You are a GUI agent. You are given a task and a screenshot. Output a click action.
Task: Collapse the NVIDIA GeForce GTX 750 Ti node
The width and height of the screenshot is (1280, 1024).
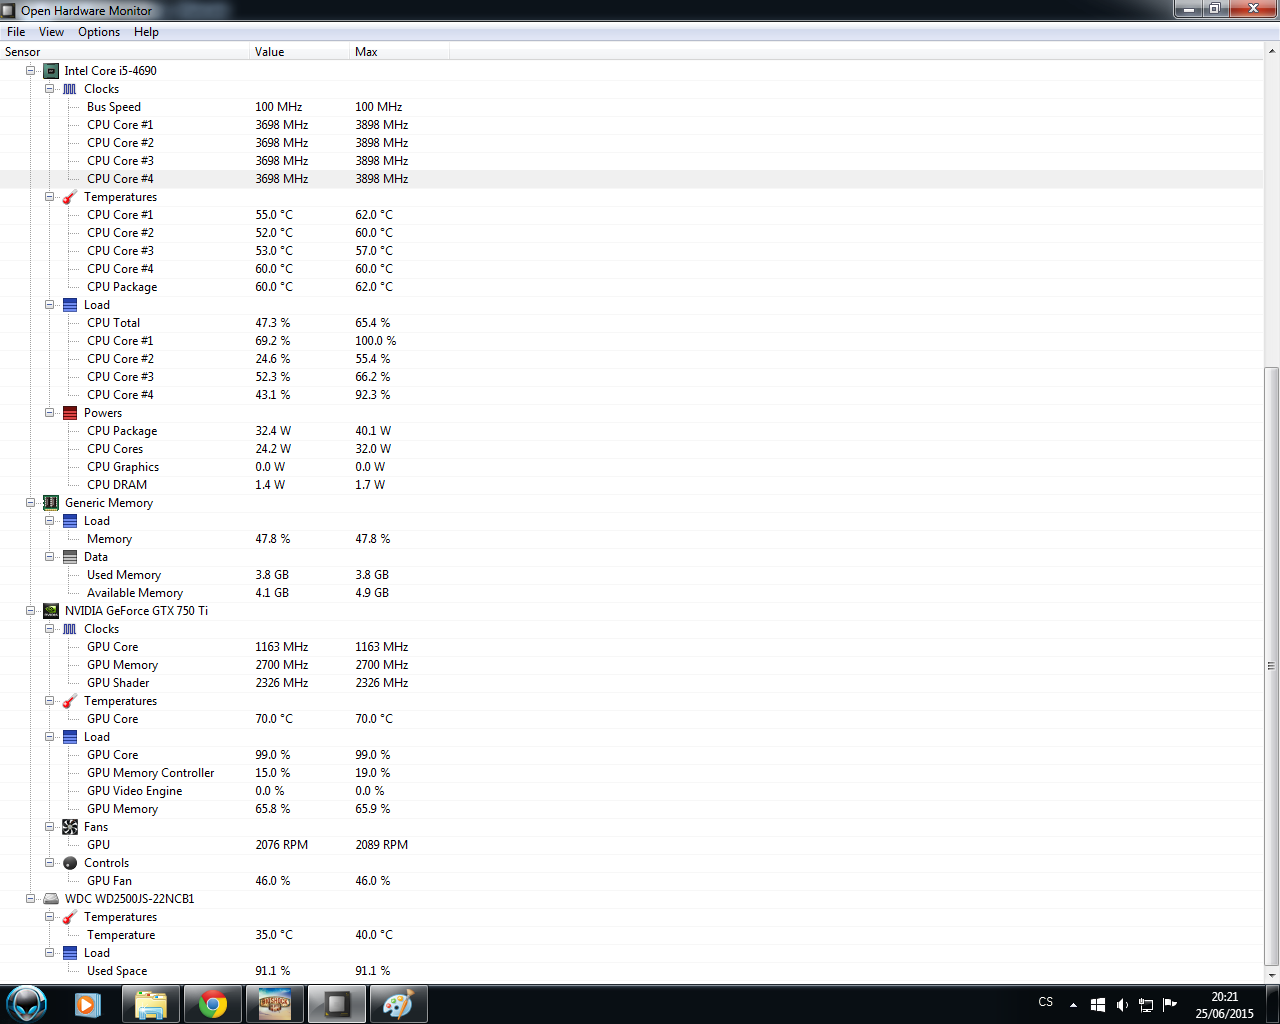31,611
